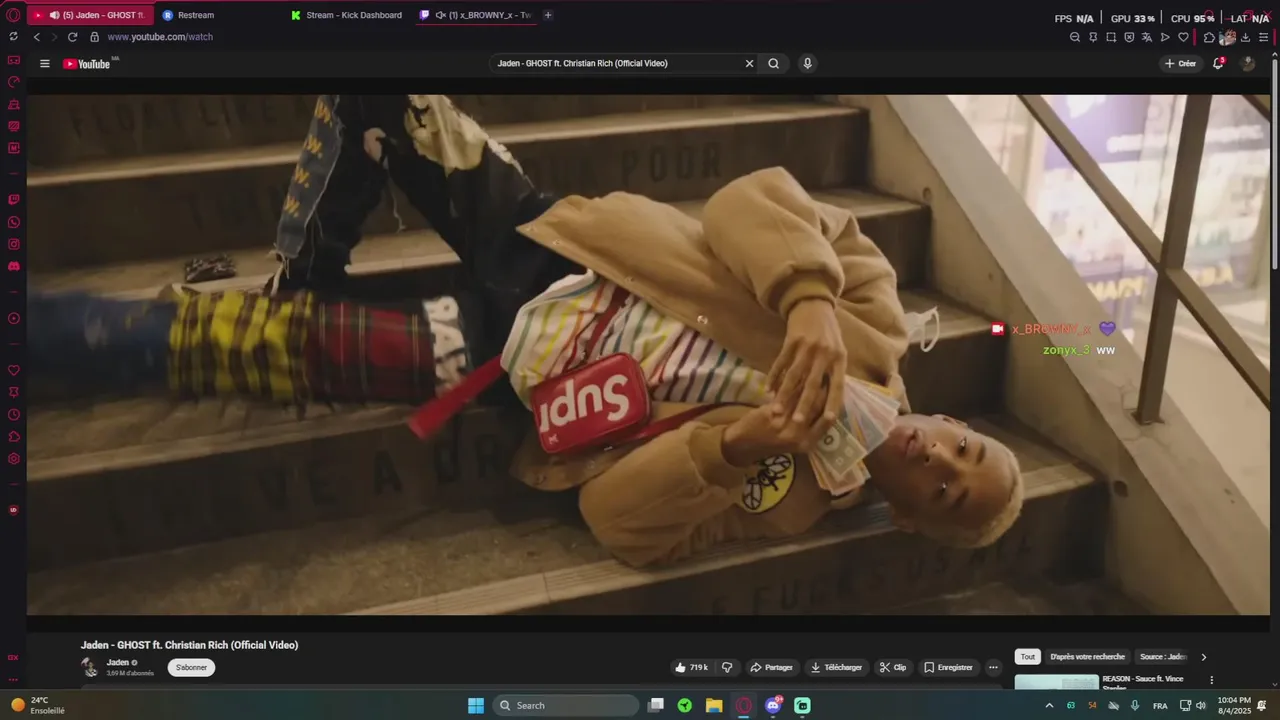Download the video via Télécharger

[837, 667]
